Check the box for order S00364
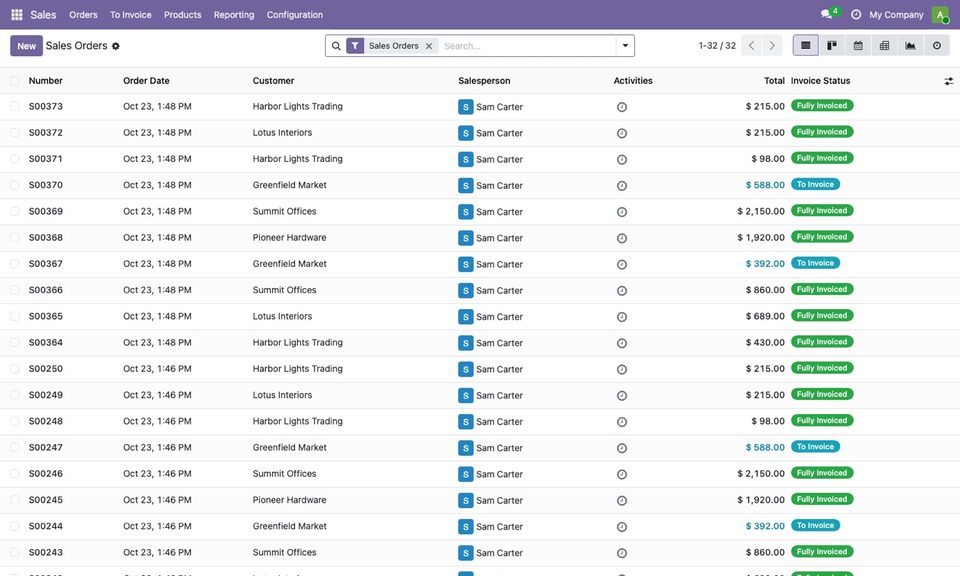960x576 pixels. (15, 343)
